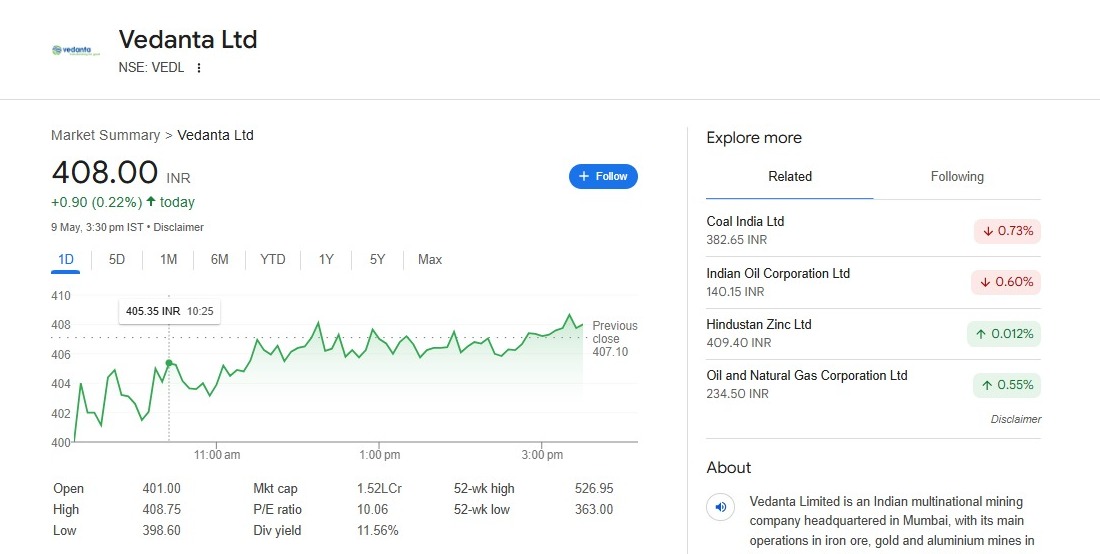This screenshot has height=554, width=1100.
Task: Select the Max chart range
Action: (430, 259)
